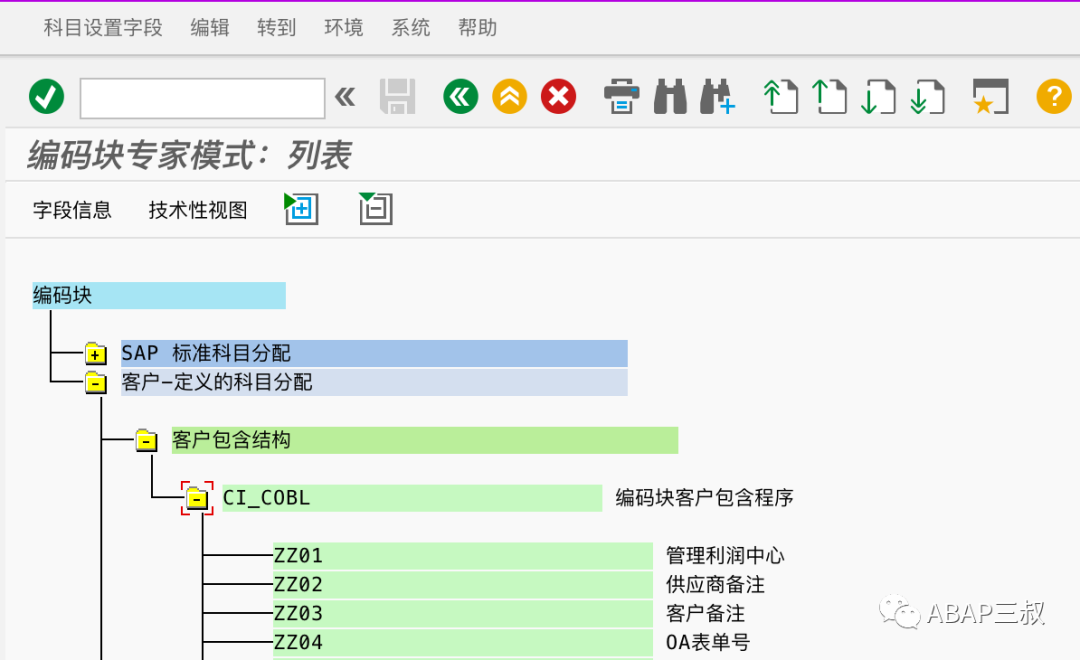
Task: Select the 编码块 root node
Action: point(159,296)
